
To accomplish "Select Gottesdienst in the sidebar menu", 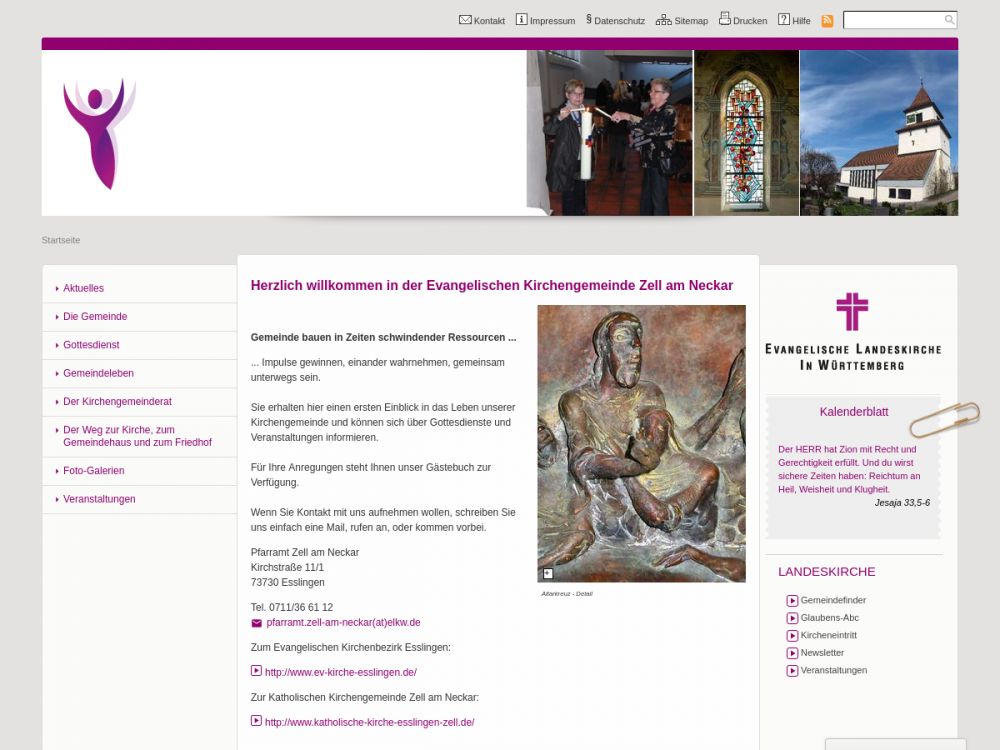I will click(x=91, y=345).
